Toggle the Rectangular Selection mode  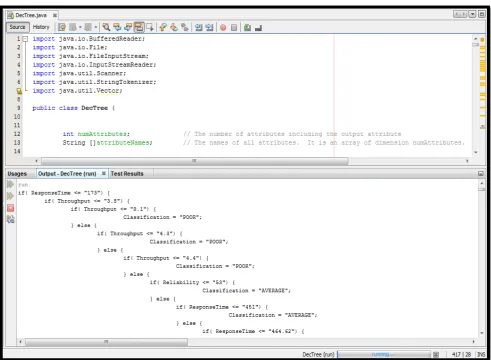point(150,27)
